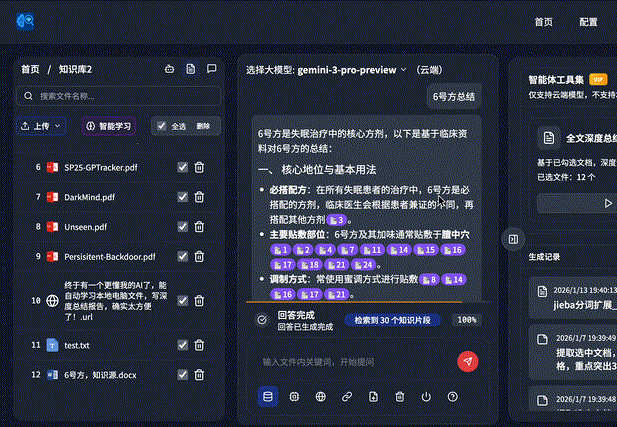Open citation badge 24 in the 主要贴敷部位 bullet

(x=363, y=264)
